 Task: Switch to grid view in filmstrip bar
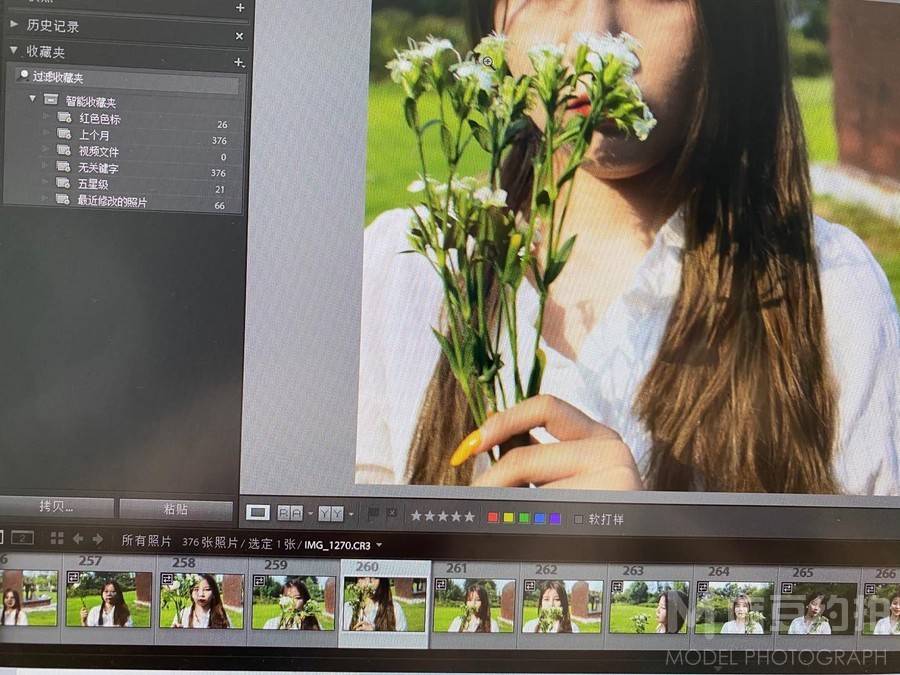(57, 538)
